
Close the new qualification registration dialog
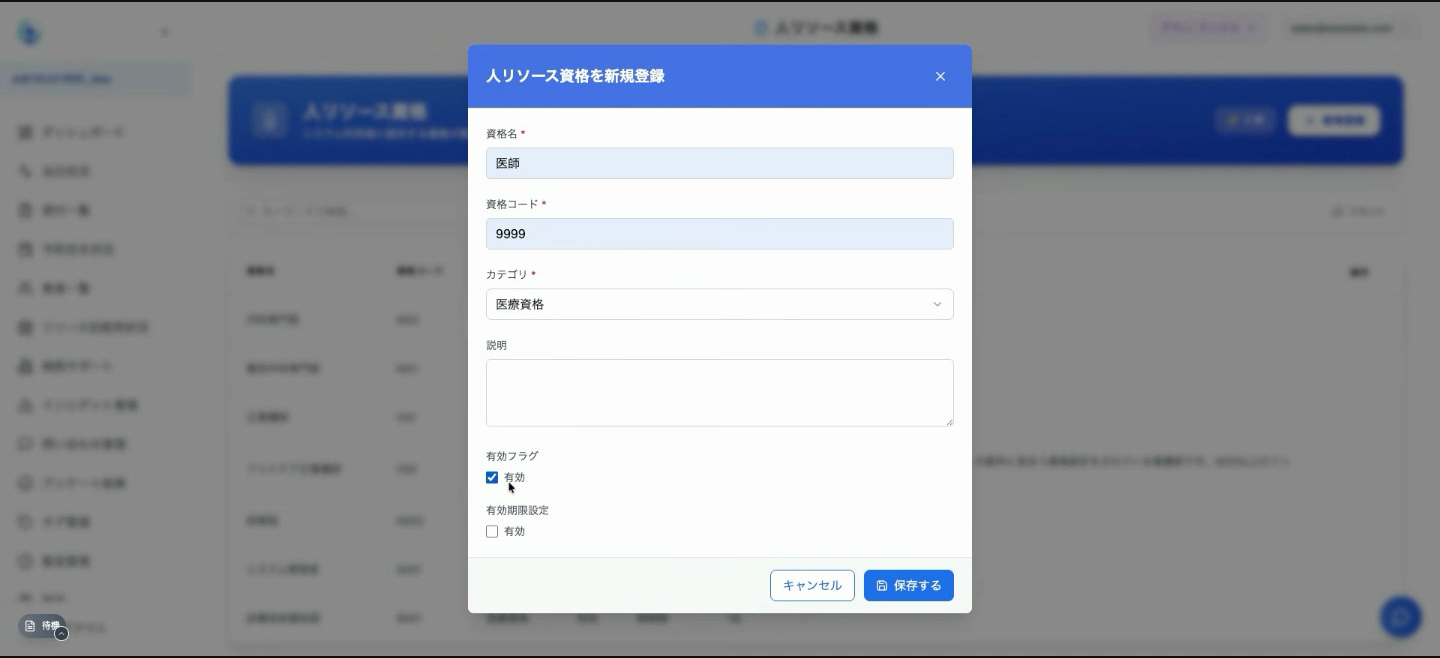pos(940,76)
